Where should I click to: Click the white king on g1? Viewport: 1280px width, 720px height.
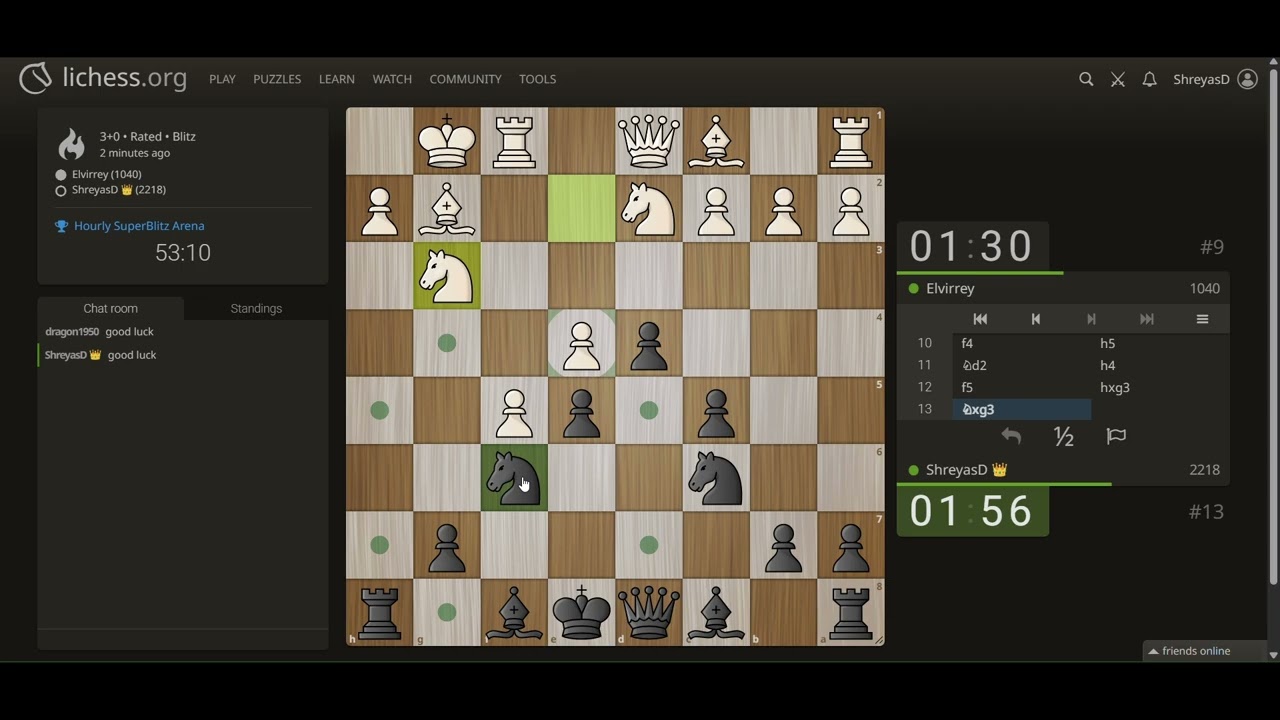coord(447,141)
